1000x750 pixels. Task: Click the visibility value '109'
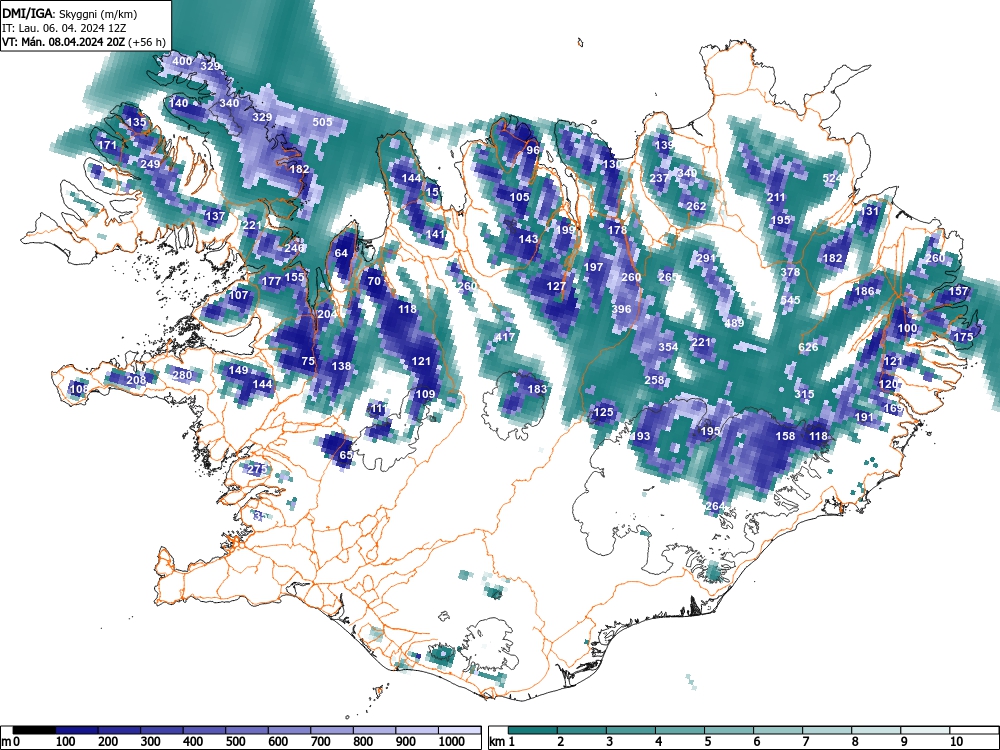(425, 394)
